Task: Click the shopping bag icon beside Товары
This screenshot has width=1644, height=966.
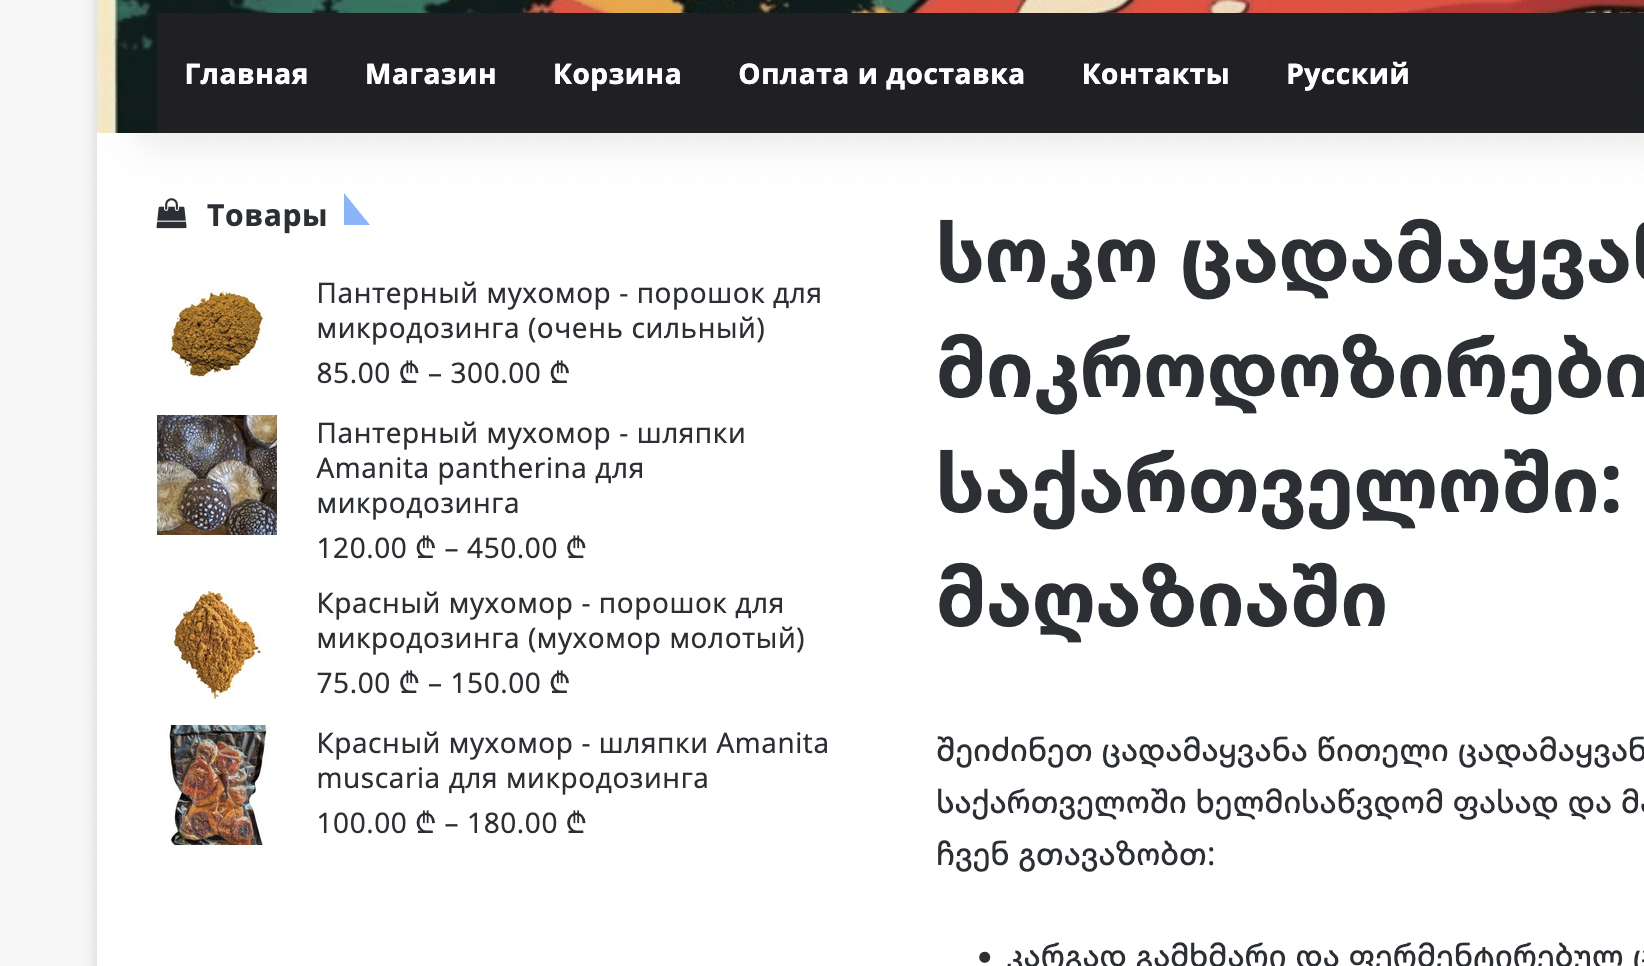Action: (x=172, y=214)
